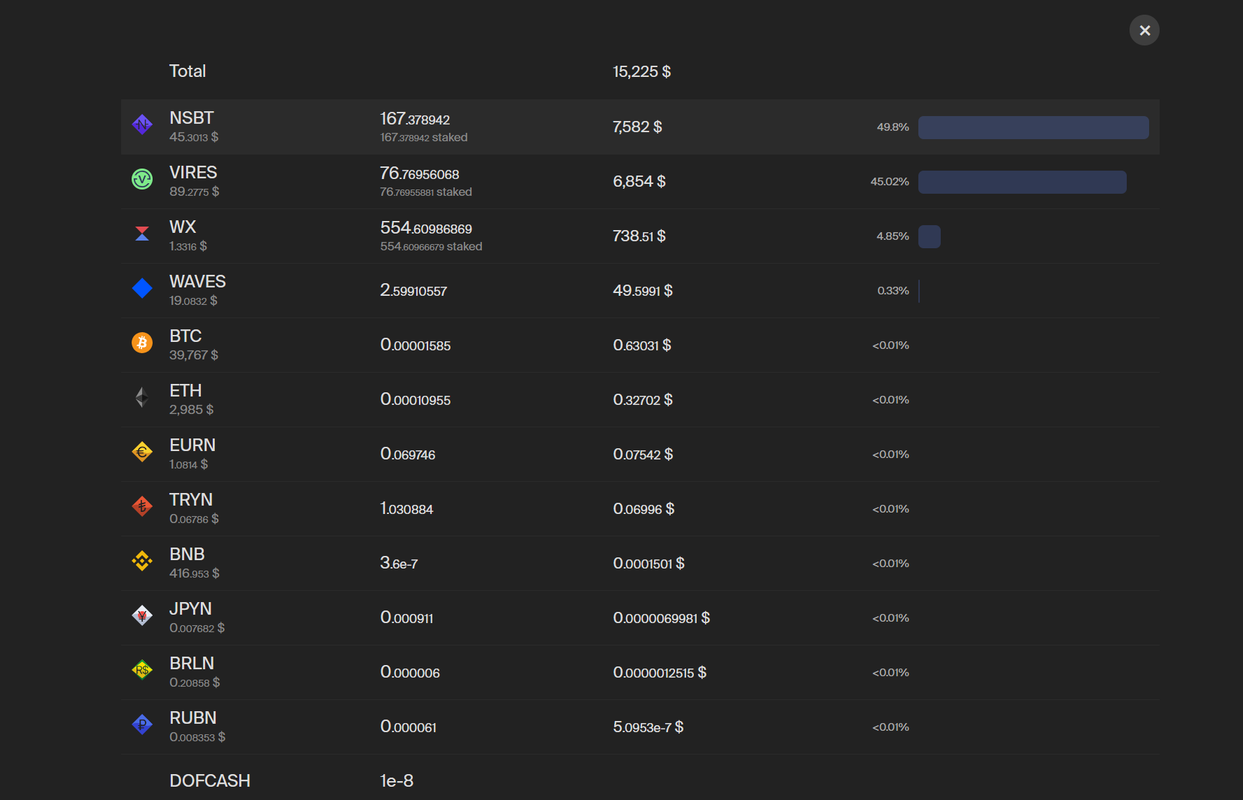The height and width of the screenshot is (800, 1243).
Task: Select the NSBT token name
Action: tap(192, 118)
